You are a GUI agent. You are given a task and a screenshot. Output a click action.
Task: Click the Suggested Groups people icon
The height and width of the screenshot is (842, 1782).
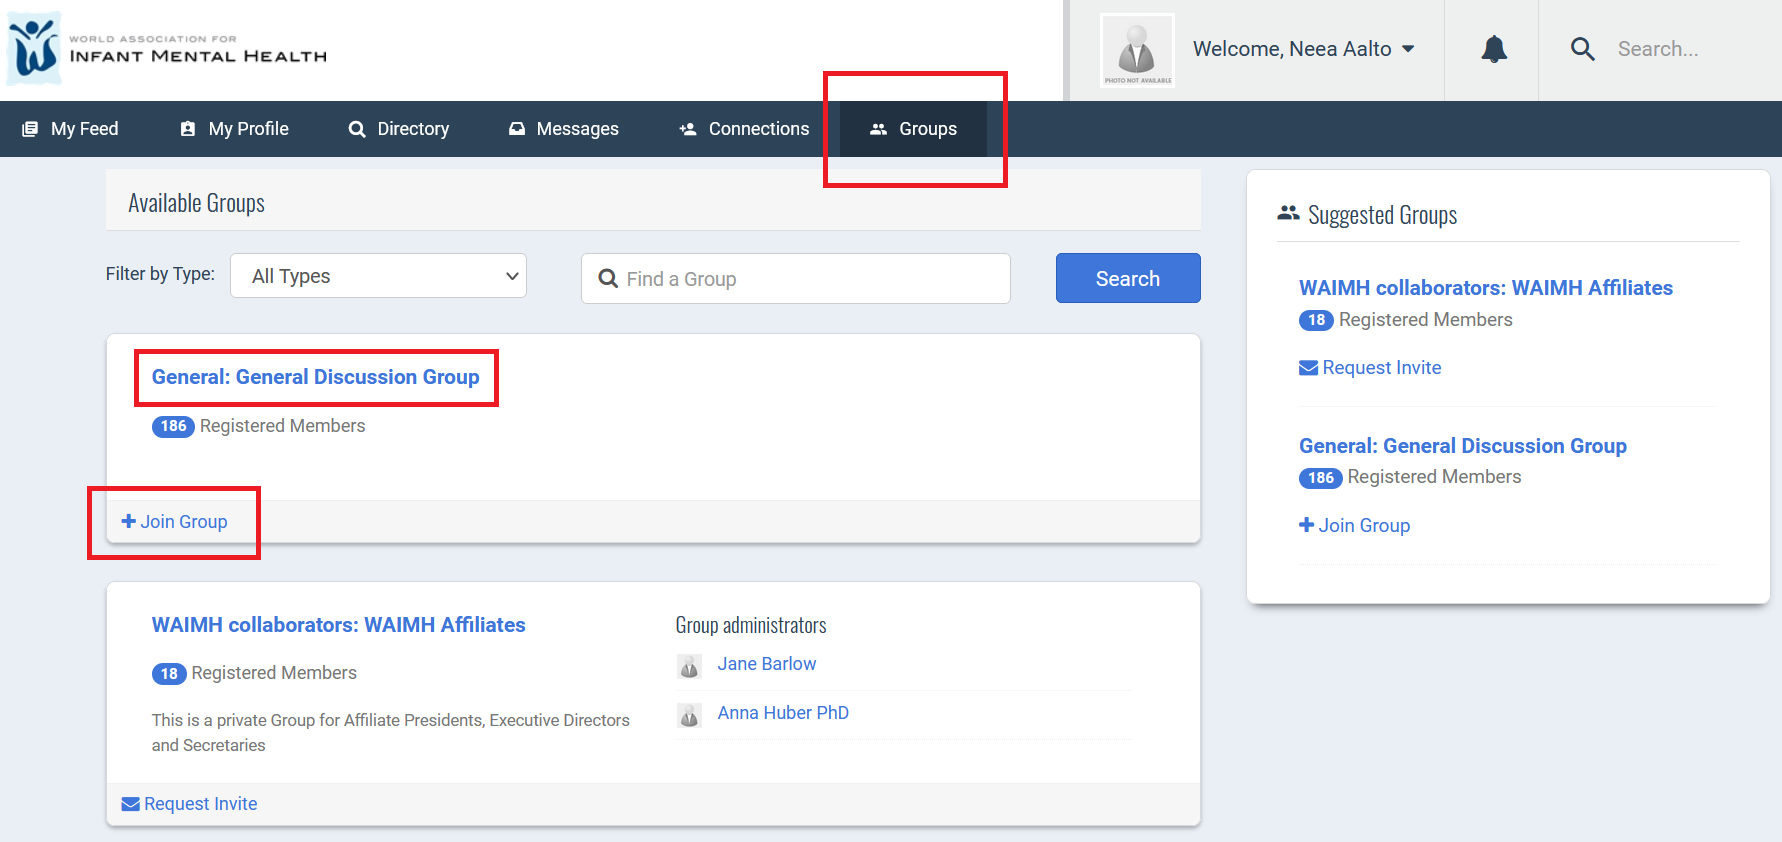tap(1288, 213)
